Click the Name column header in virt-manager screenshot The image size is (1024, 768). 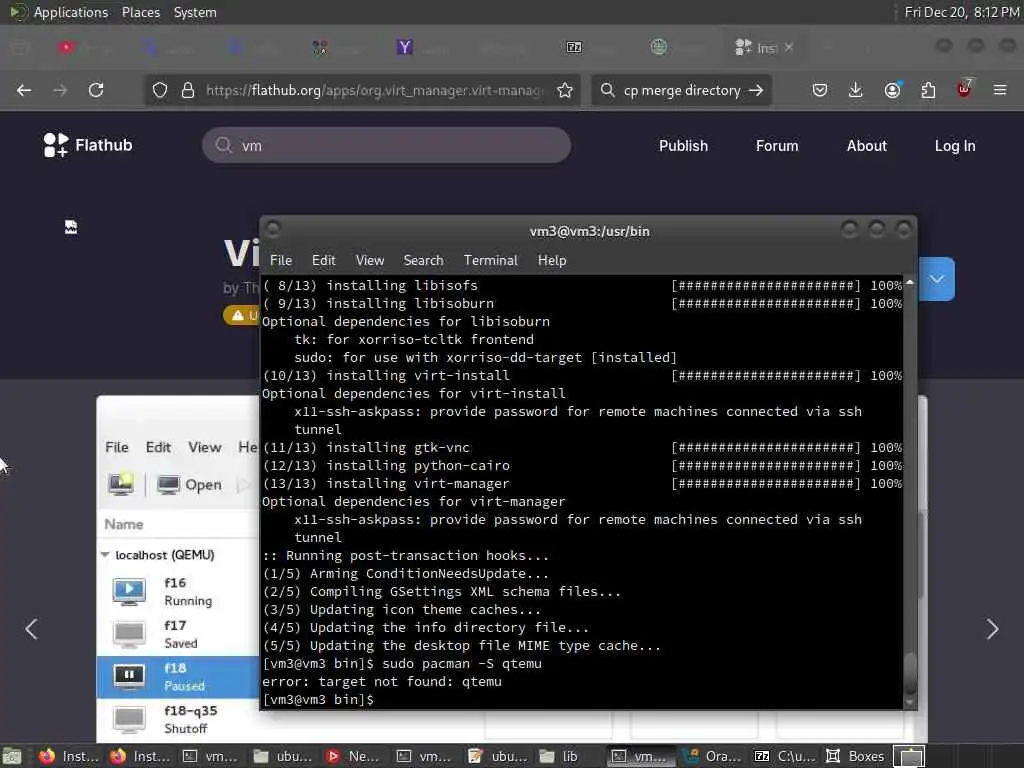[124, 524]
